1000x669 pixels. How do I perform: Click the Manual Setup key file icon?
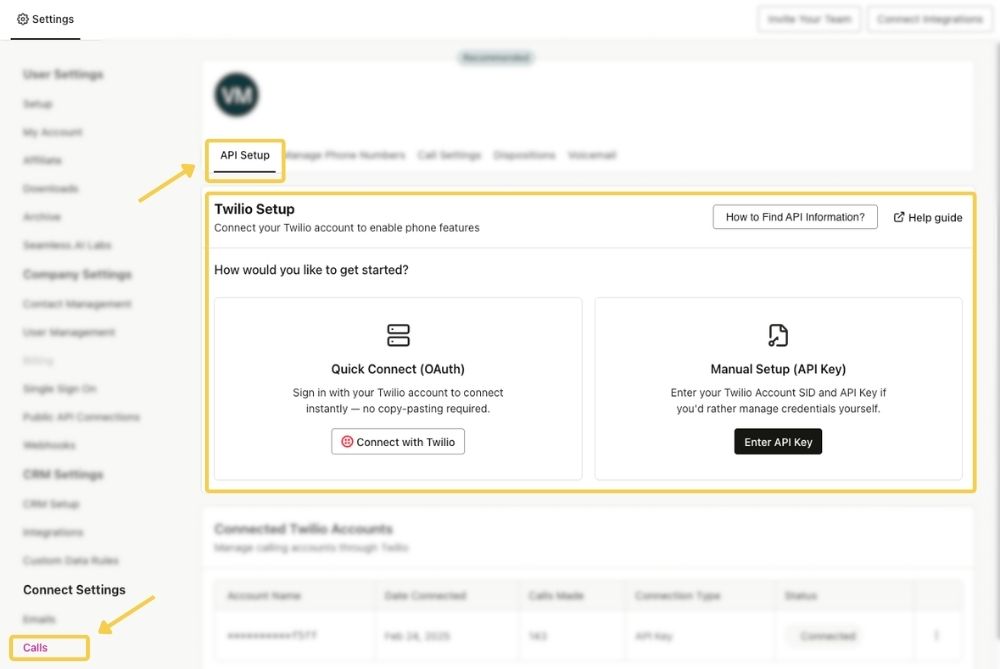778,335
